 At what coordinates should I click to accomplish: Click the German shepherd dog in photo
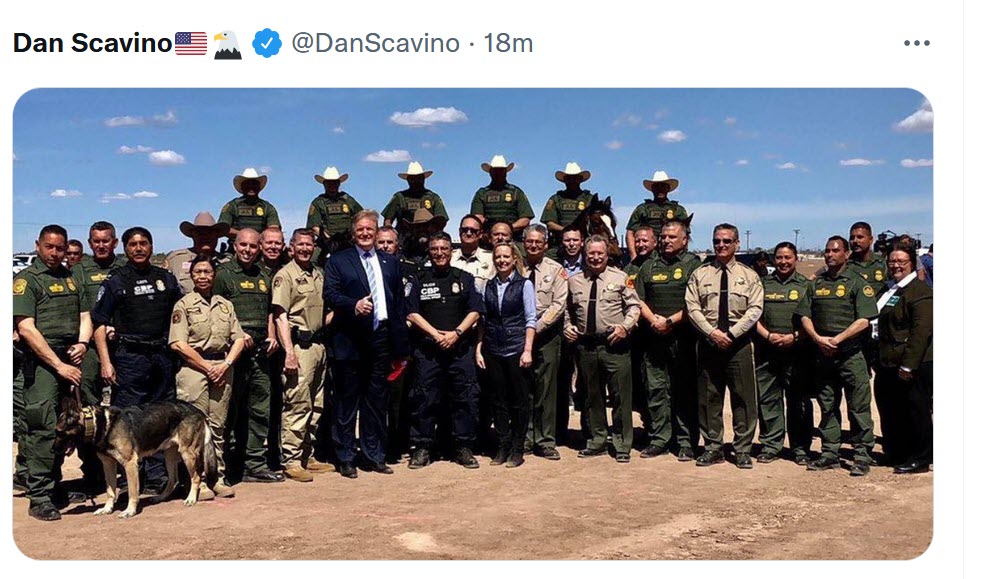pos(137,447)
